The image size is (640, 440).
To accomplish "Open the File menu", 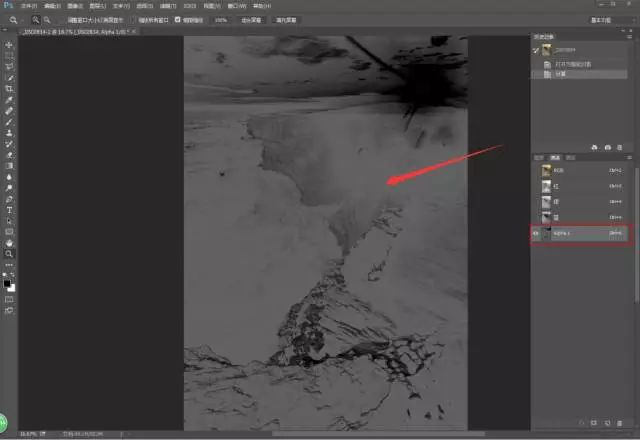I will [x=28, y=5].
